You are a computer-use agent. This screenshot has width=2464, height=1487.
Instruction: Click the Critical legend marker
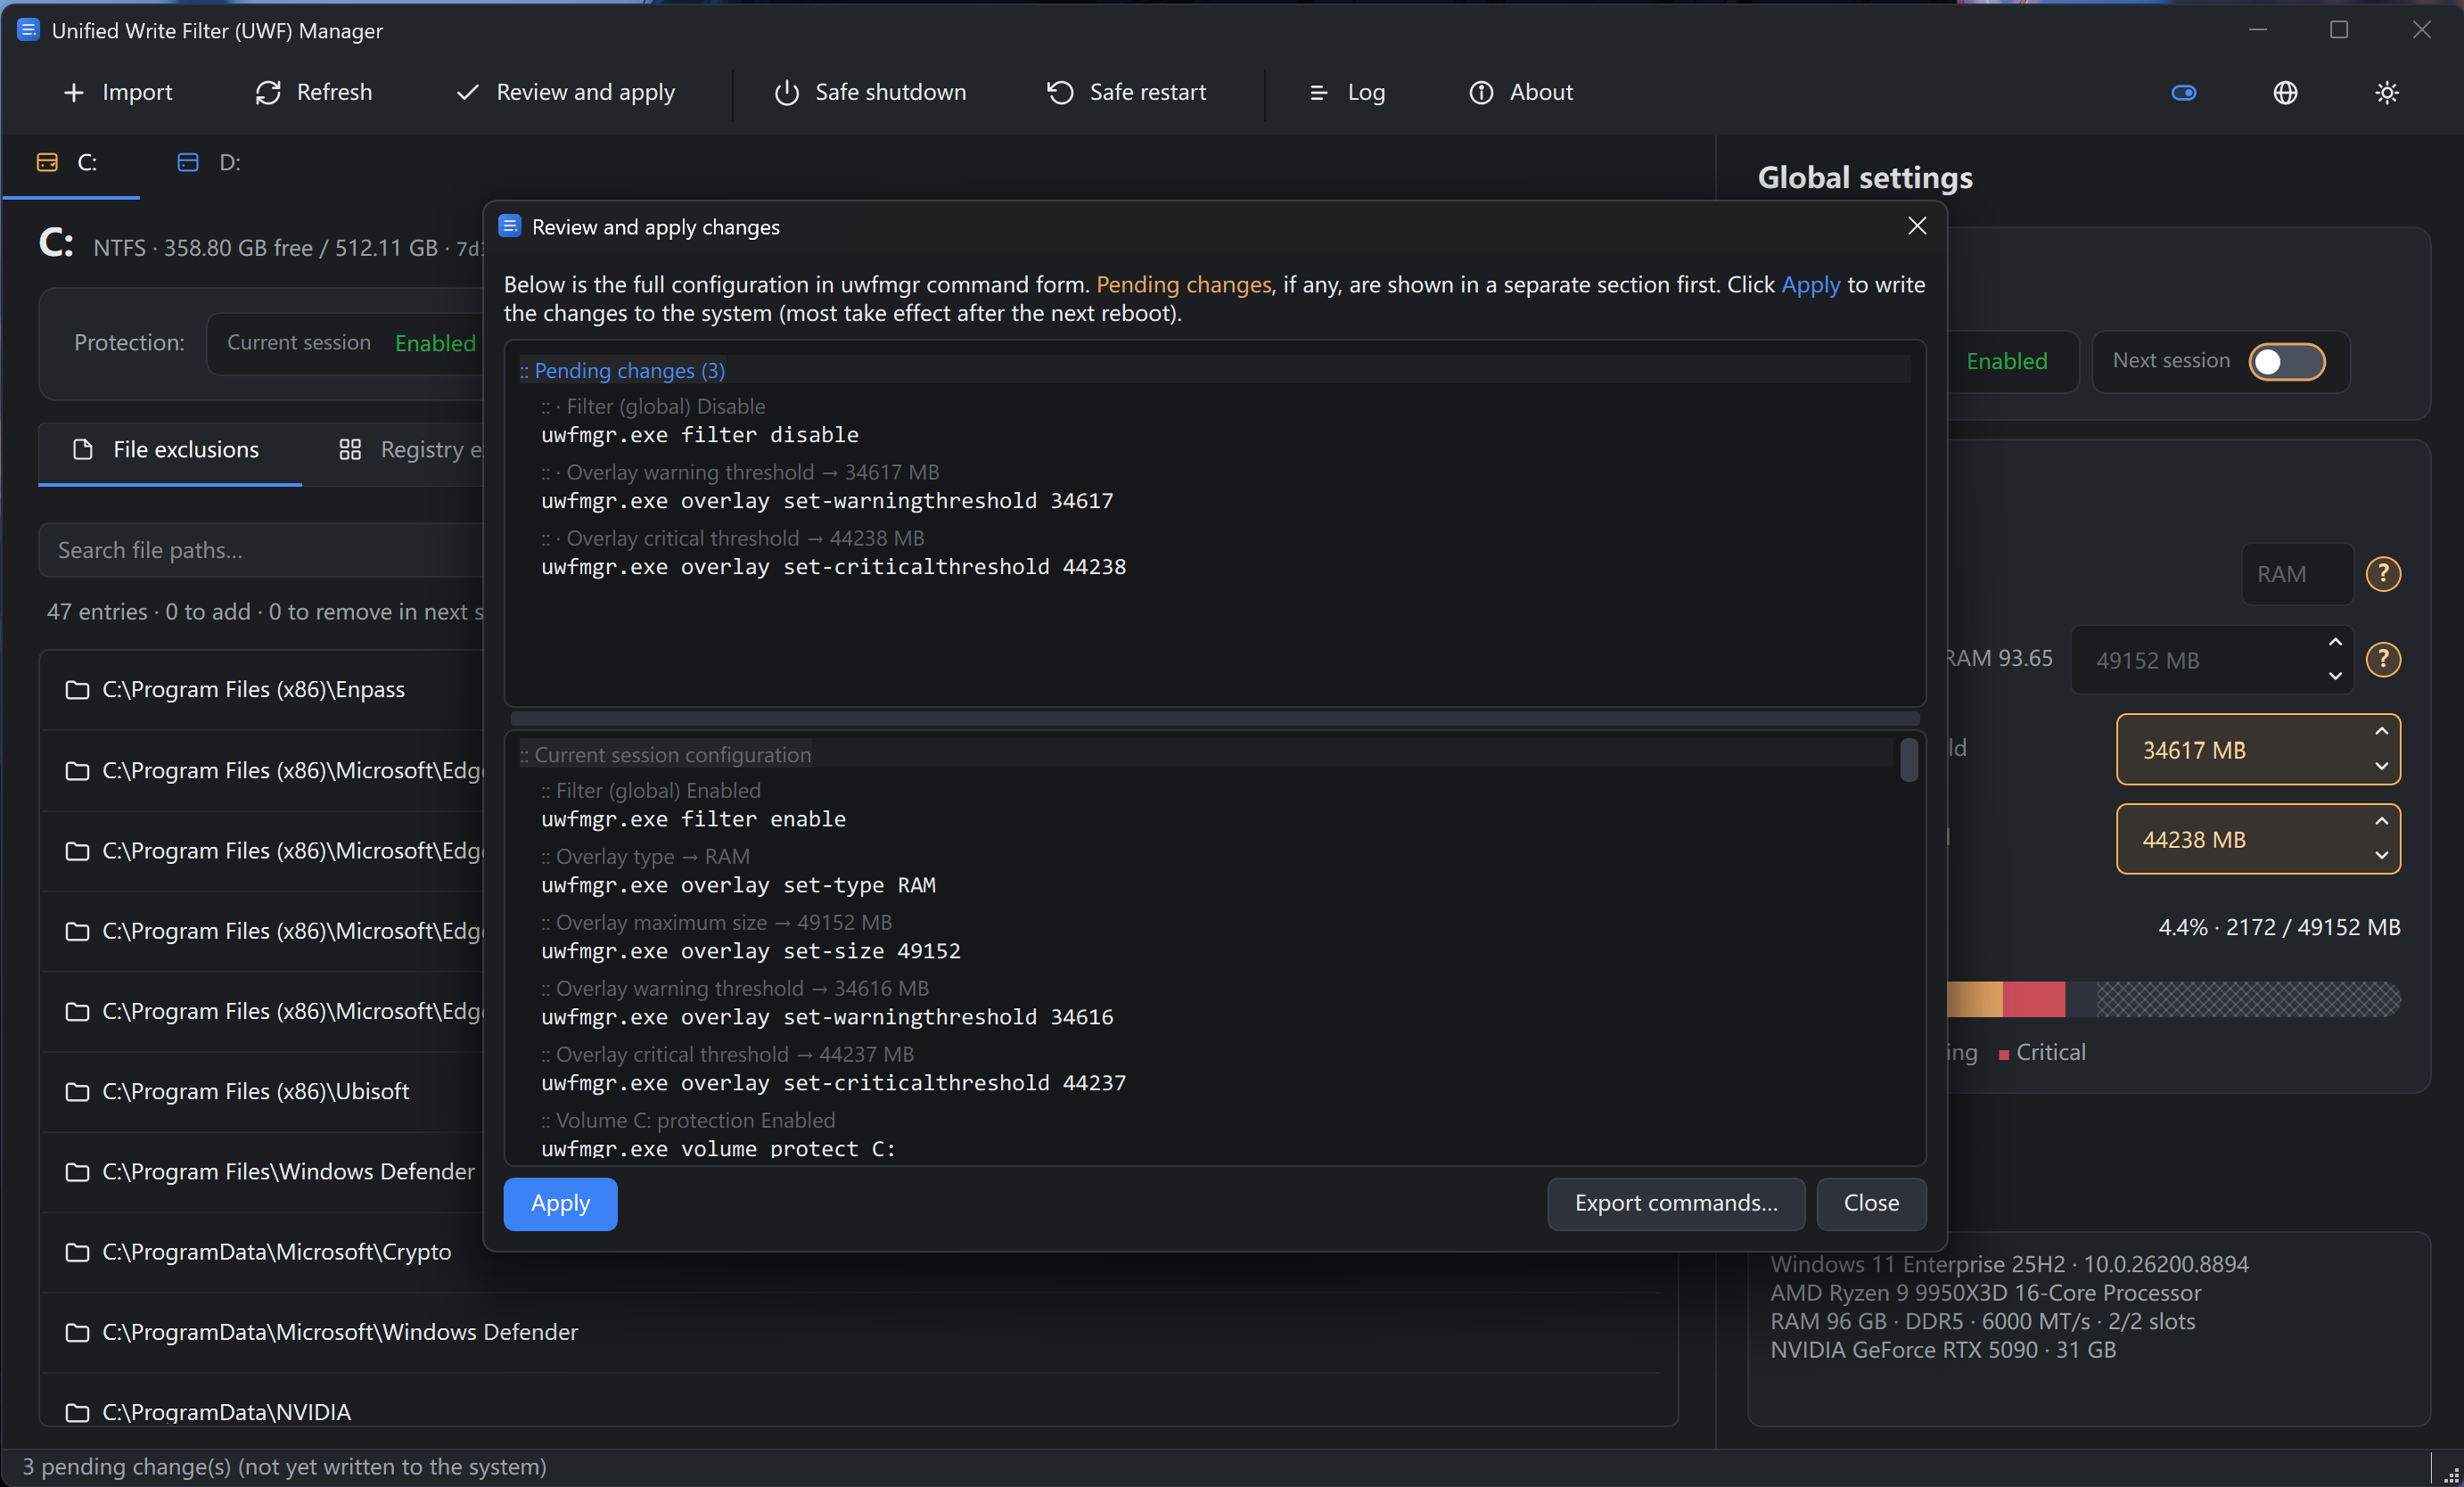click(x=2004, y=1055)
